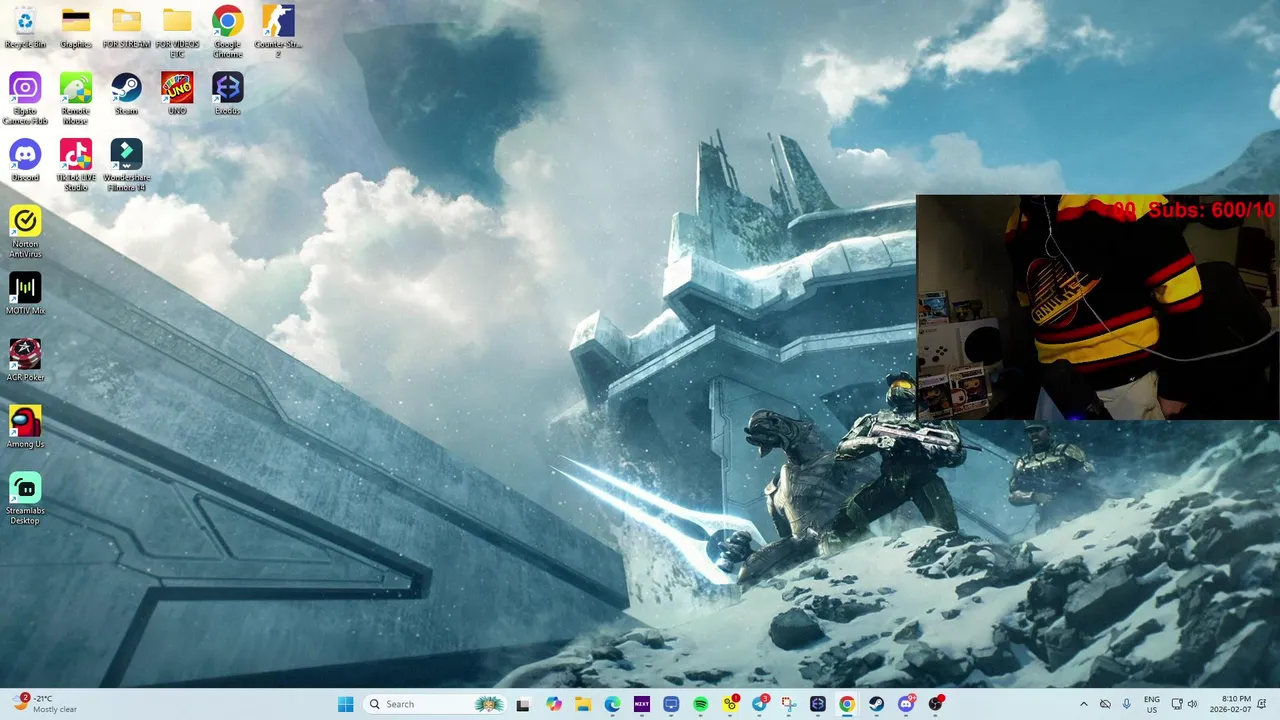The height and width of the screenshot is (720, 1280).
Task: Open File Explorer from the taskbar
Action: [583, 704]
